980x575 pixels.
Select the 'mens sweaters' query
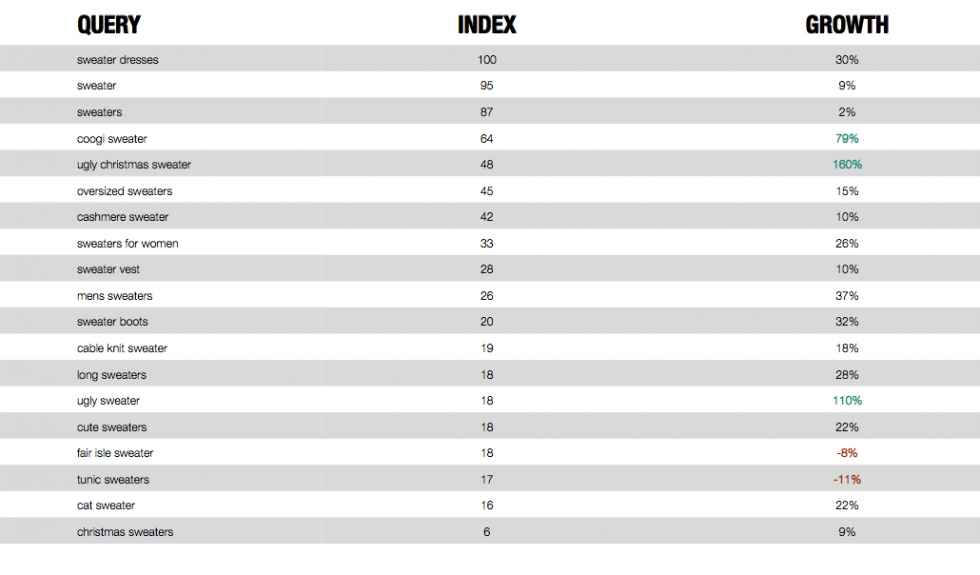[114, 296]
